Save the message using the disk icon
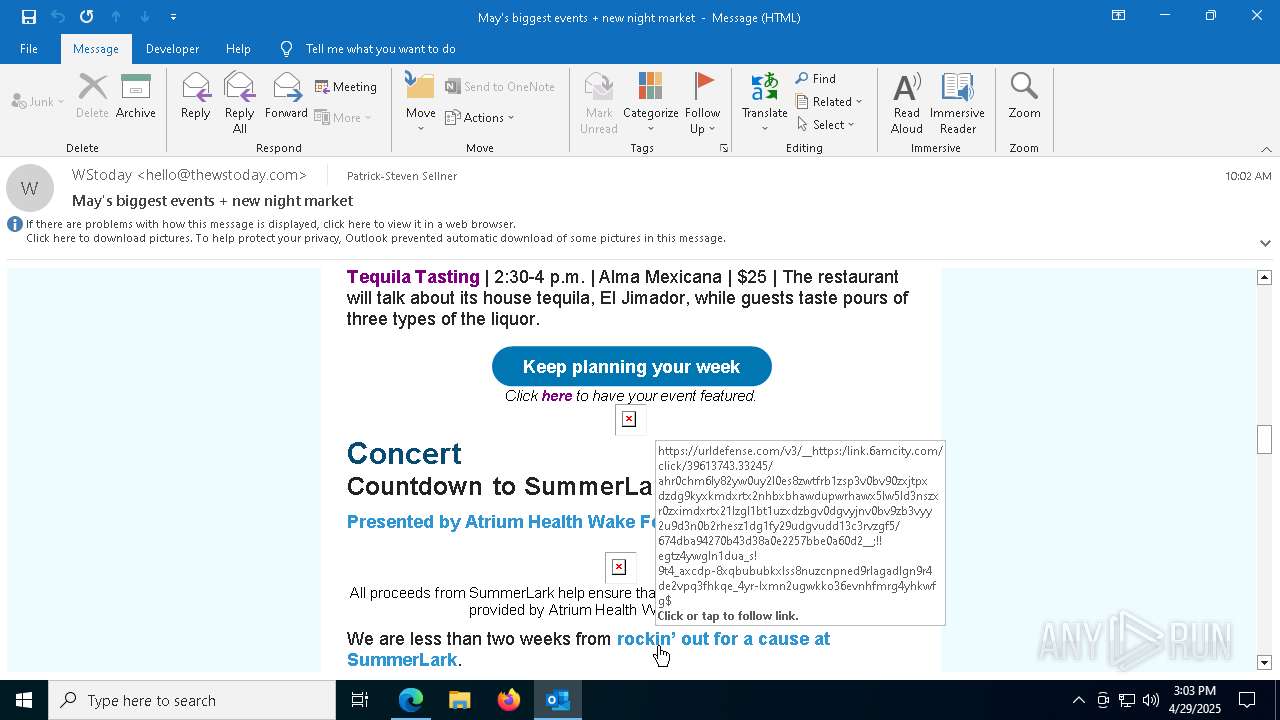Viewport: 1280px width, 720px height. point(29,16)
